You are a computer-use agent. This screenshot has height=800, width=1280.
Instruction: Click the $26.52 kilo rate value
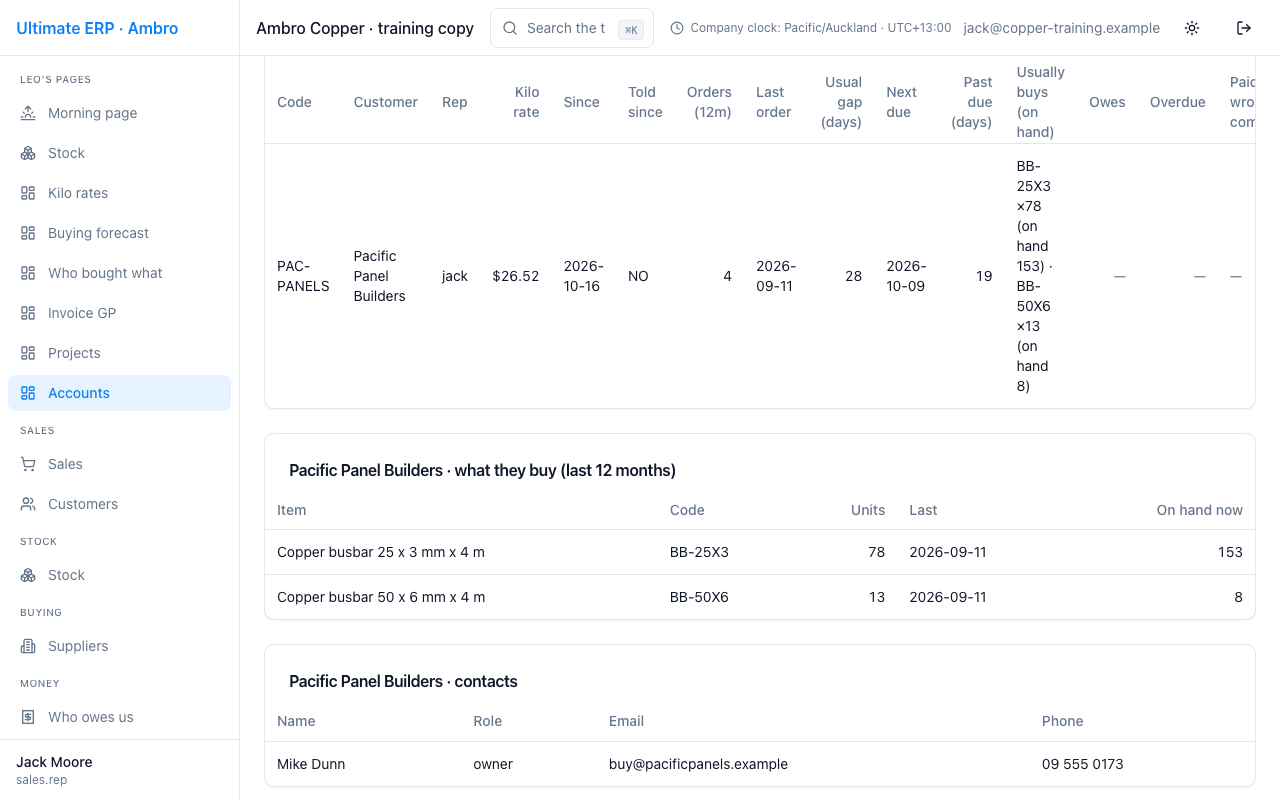pyautogui.click(x=516, y=276)
